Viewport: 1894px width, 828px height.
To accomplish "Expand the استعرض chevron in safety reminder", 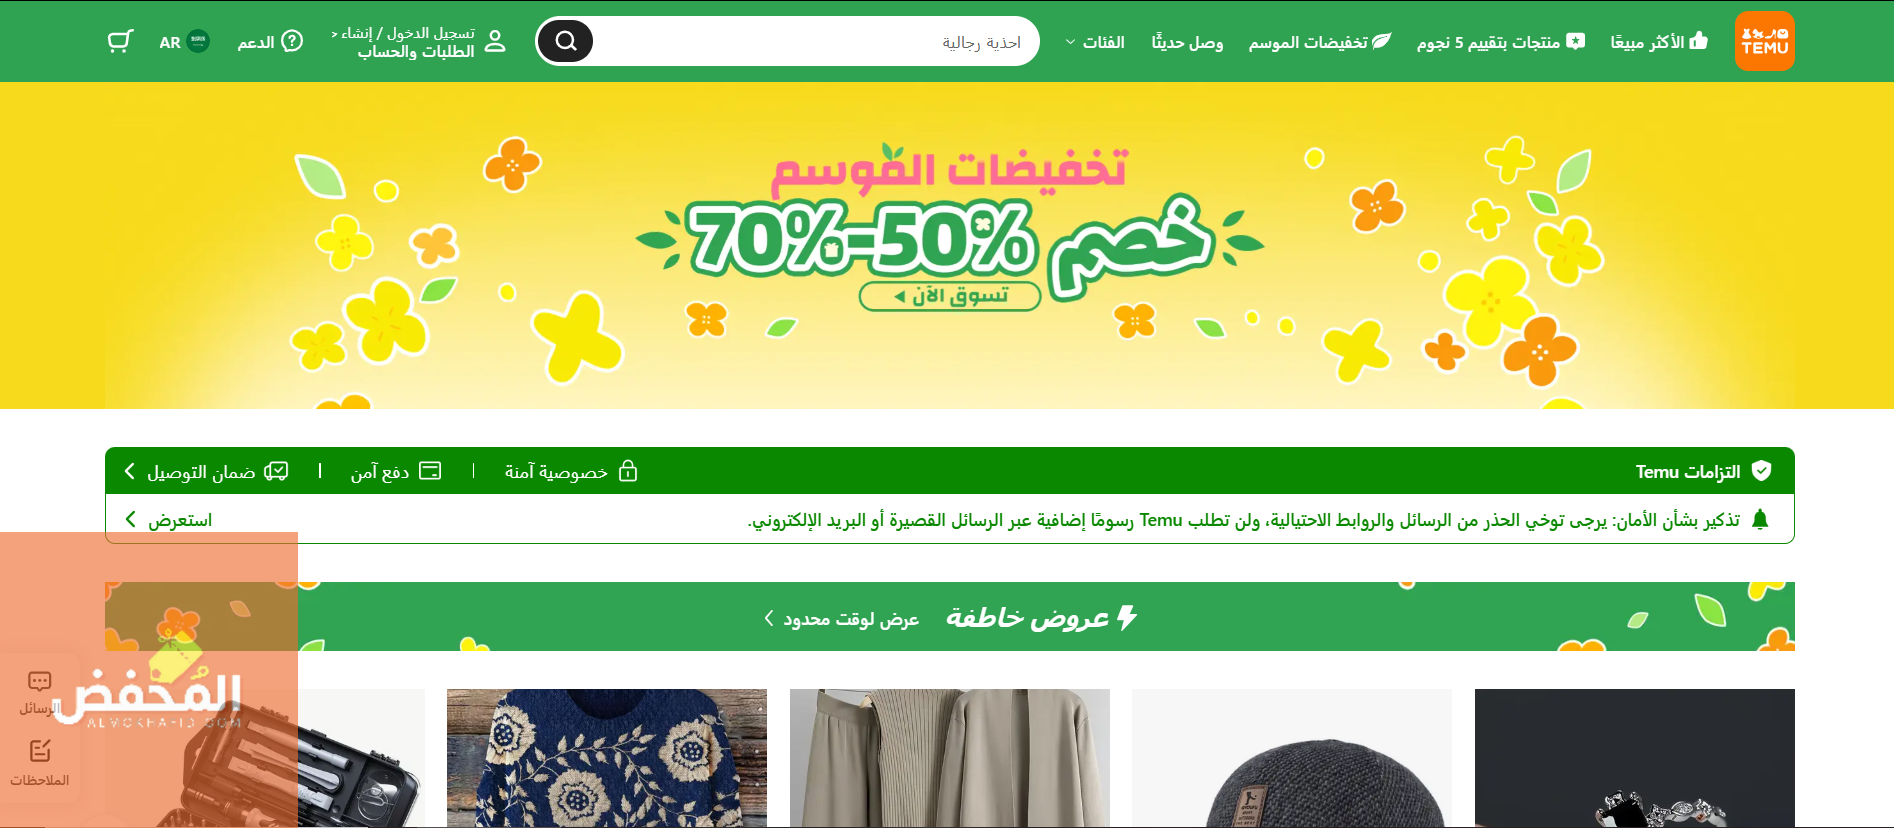I will coord(130,520).
